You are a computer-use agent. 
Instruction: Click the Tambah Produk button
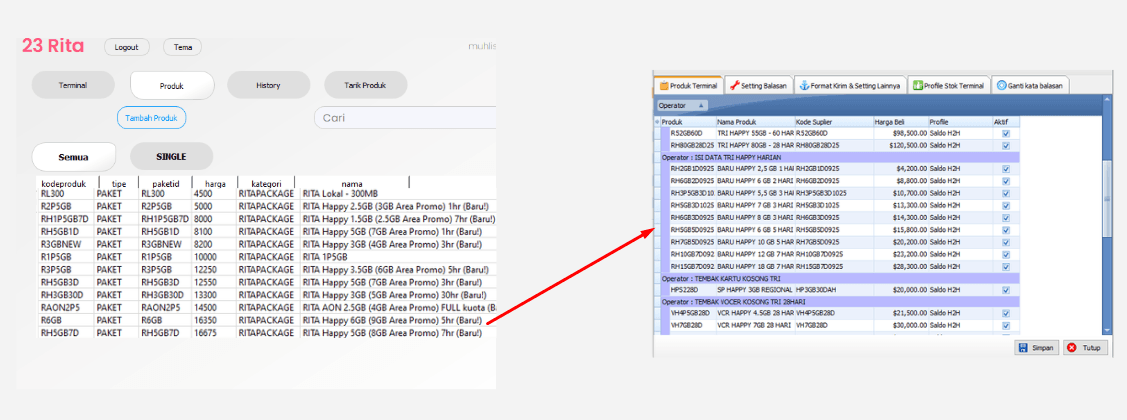pos(151,118)
